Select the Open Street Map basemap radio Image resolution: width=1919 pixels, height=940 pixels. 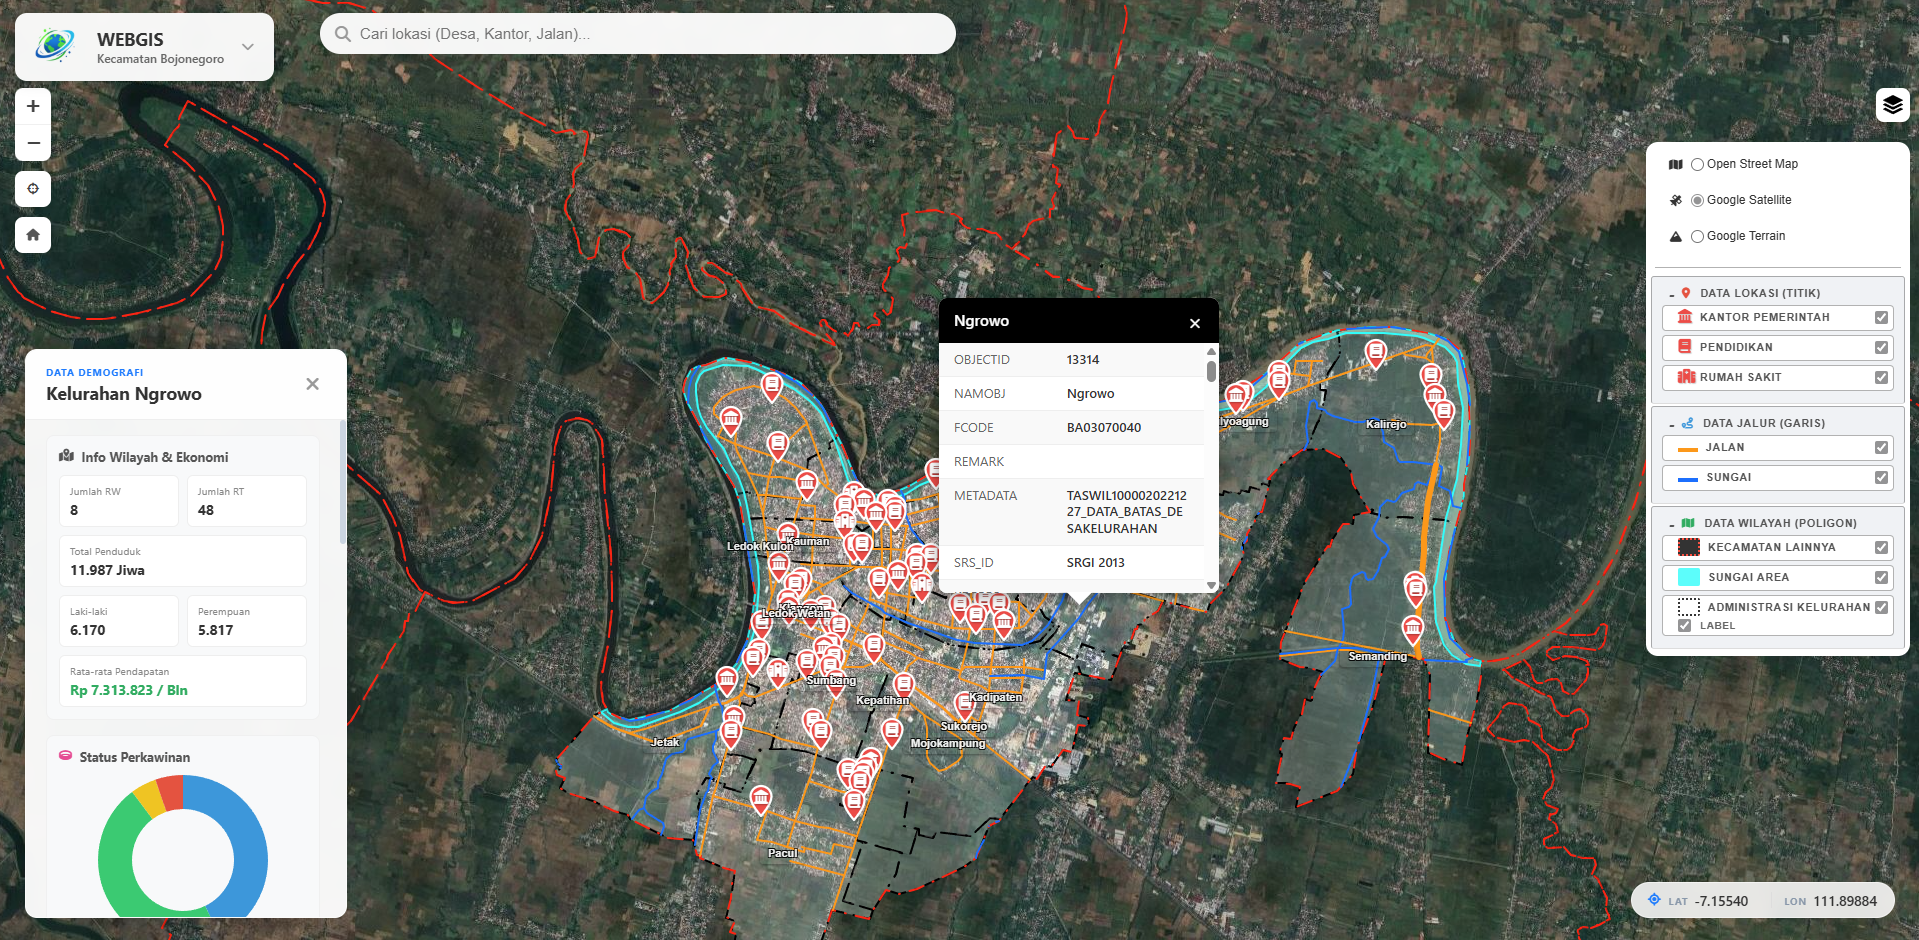[x=1697, y=164]
